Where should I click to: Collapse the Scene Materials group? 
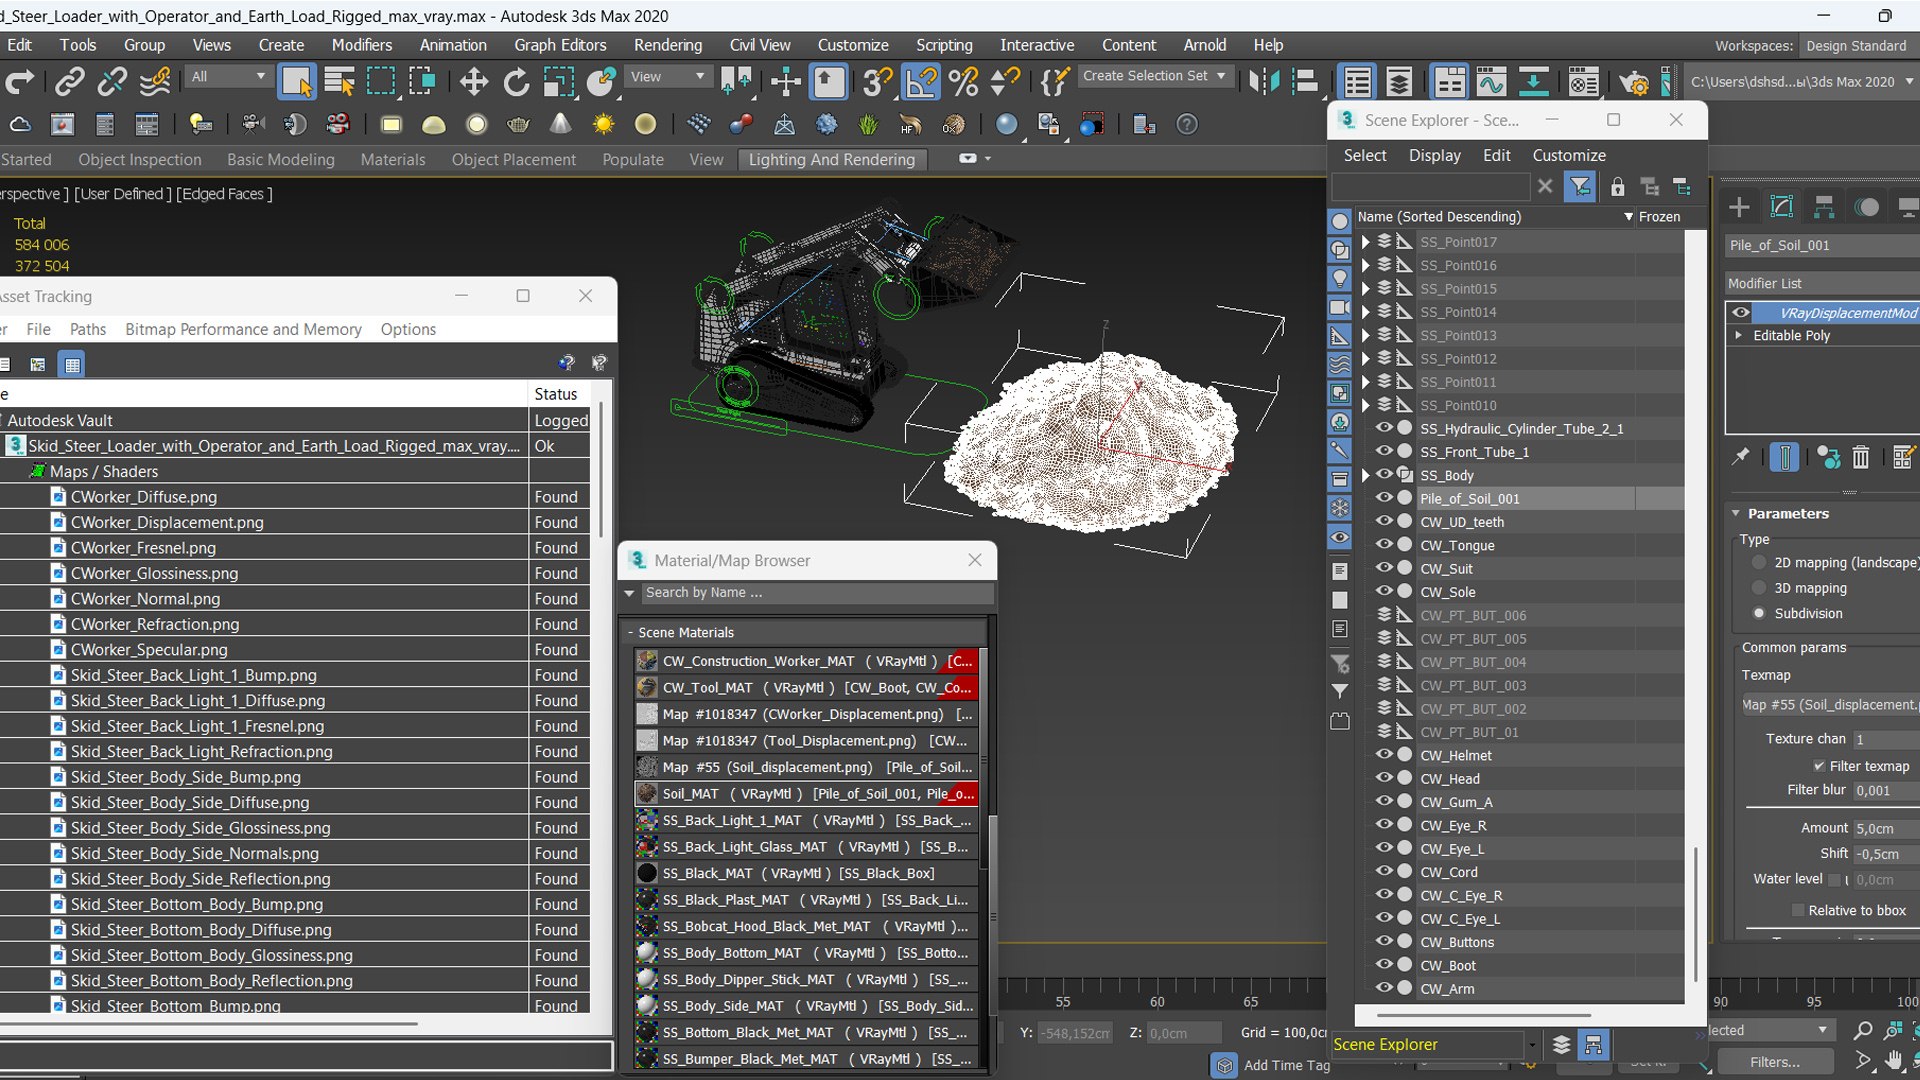[x=631, y=633]
